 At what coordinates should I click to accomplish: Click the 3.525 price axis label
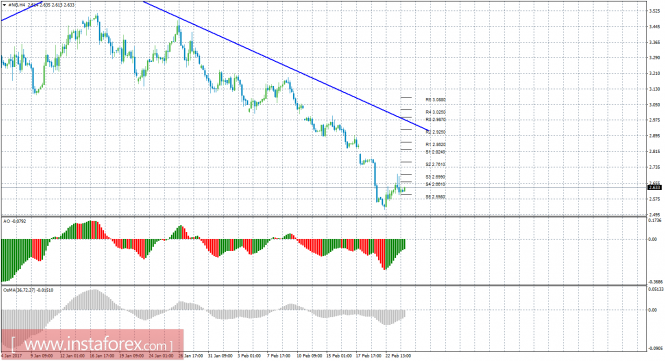pos(654,11)
